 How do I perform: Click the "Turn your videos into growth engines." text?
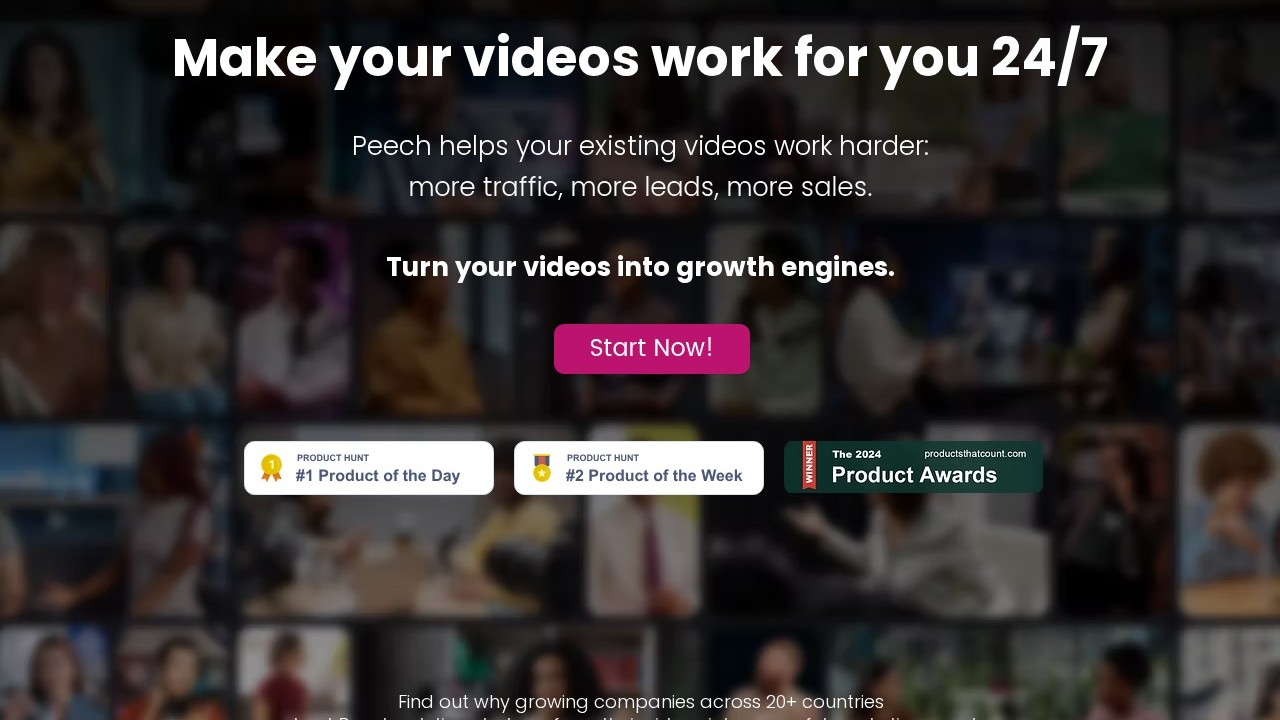640,267
